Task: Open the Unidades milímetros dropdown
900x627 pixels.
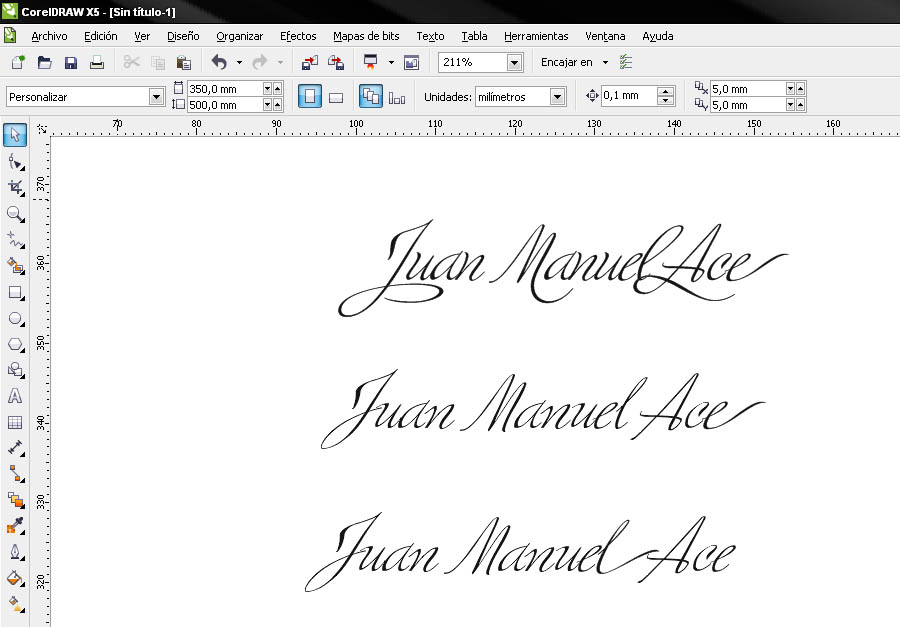Action: point(557,97)
